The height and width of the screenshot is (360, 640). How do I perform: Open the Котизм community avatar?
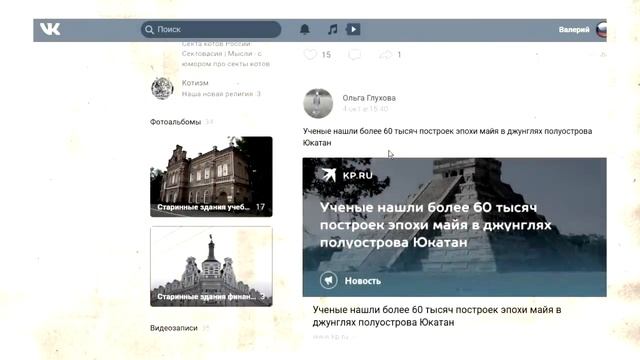(162, 88)
